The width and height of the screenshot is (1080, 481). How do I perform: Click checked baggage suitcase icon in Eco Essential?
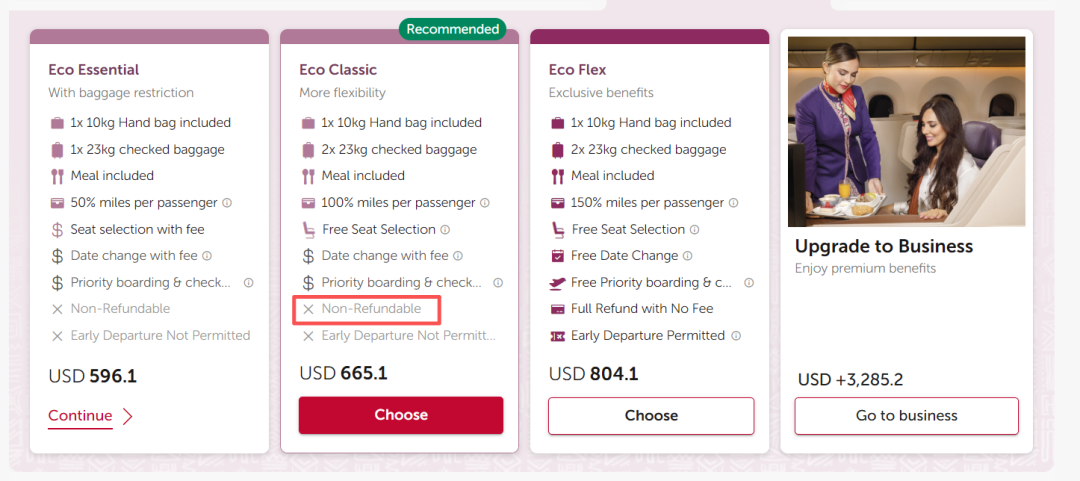point(57,150)
